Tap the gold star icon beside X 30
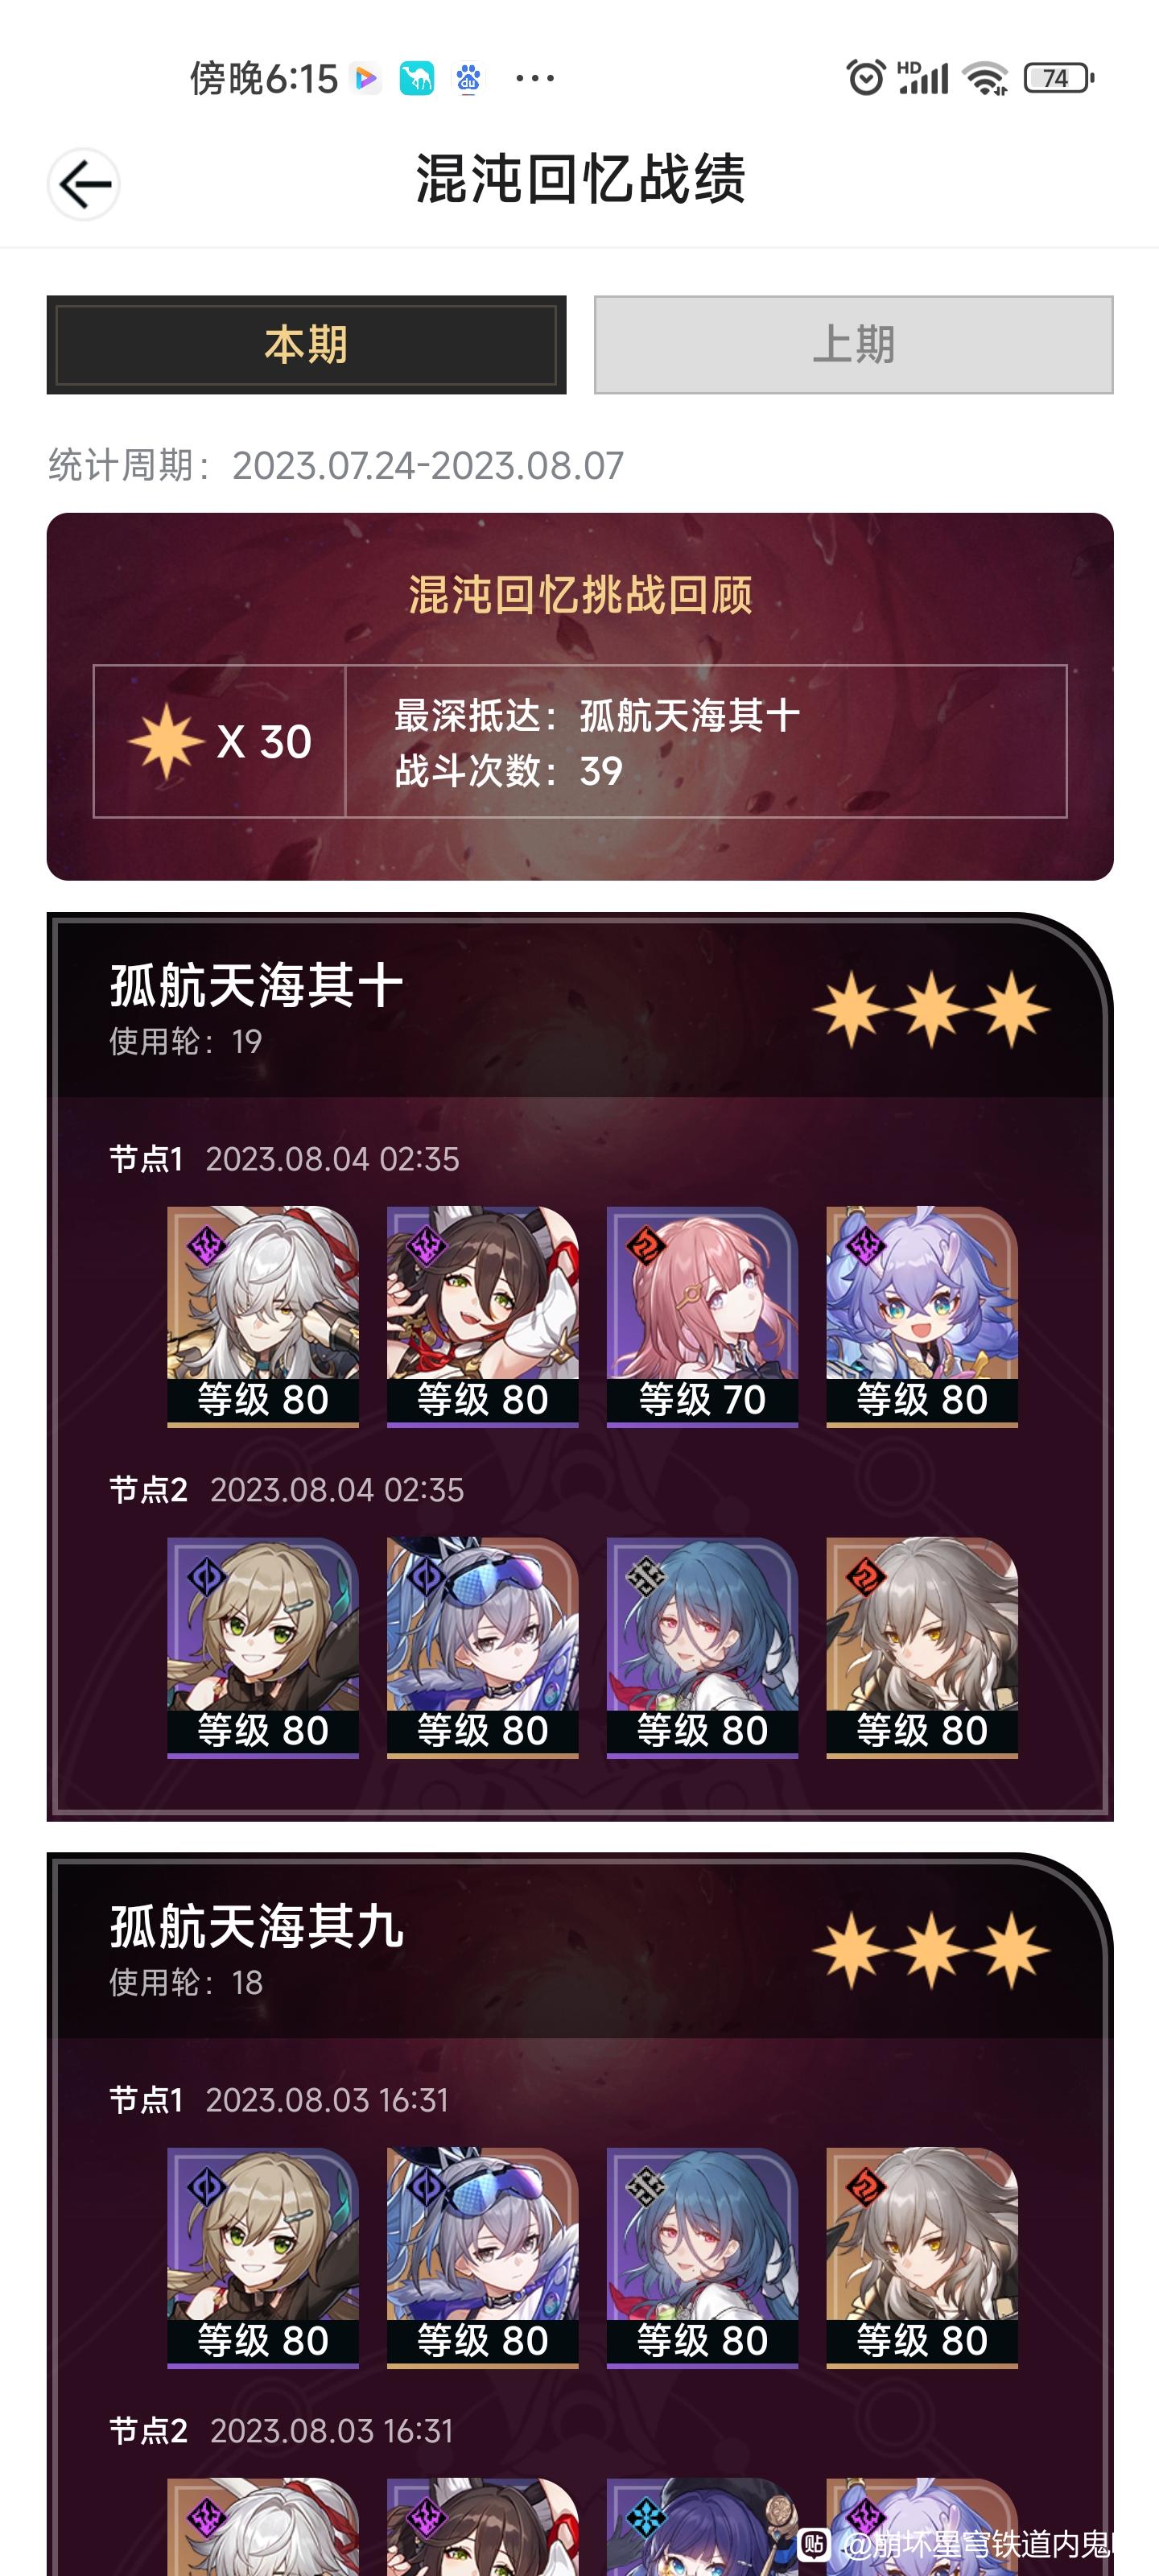Screen dimensions: 1159x2576 coord(166,741)
